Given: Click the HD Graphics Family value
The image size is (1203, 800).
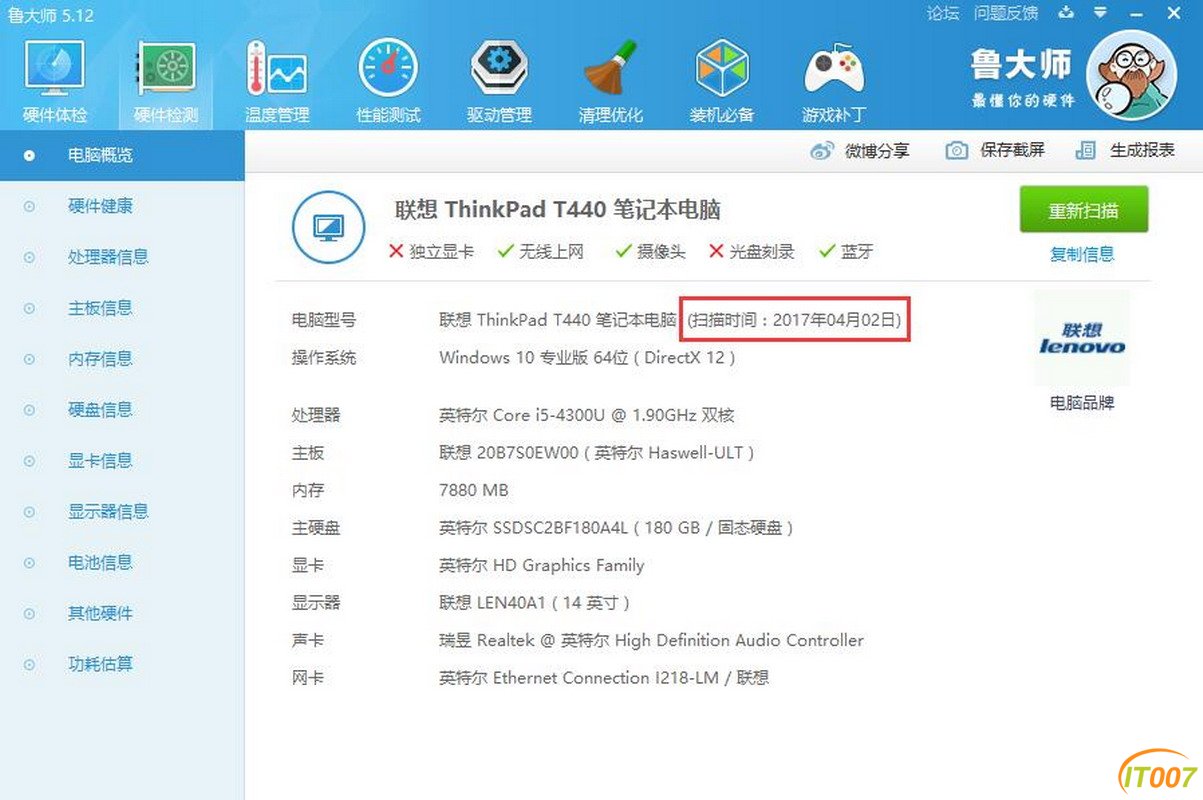Looking at the screenshot, I should 542,566.
